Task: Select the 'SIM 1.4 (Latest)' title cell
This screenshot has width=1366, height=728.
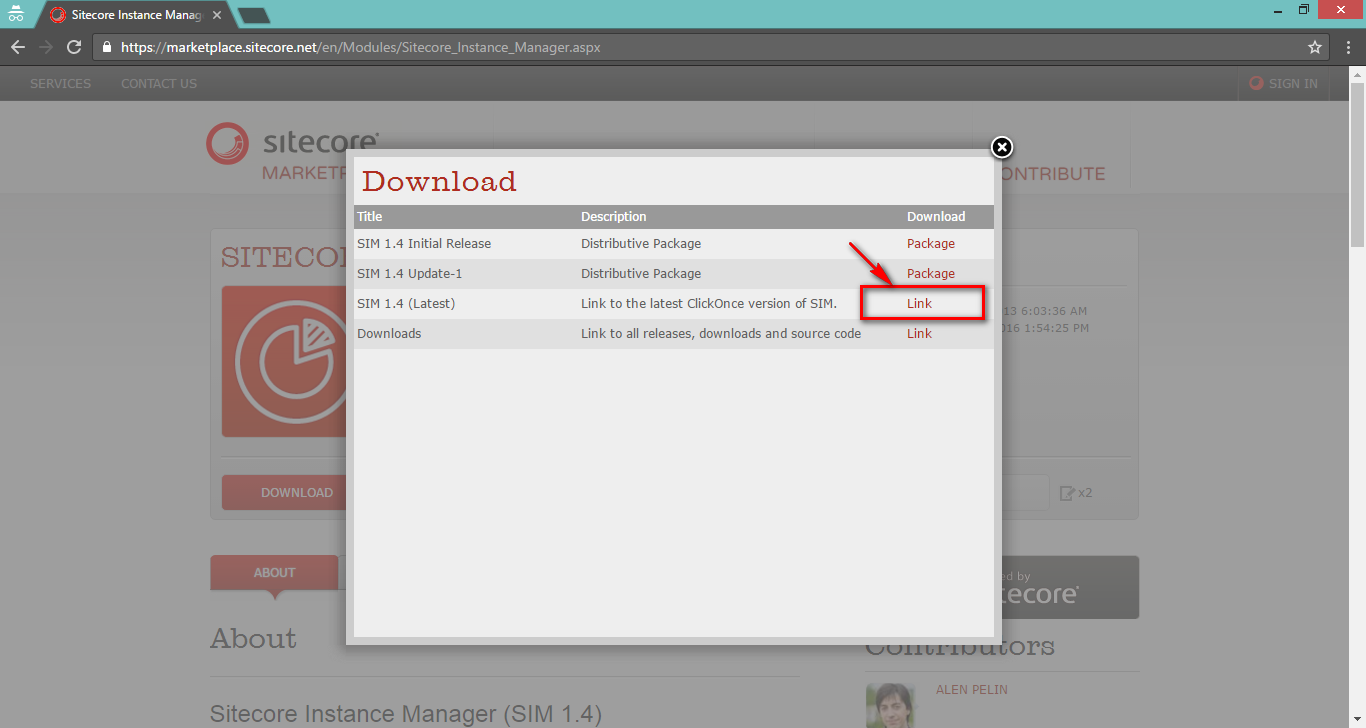Action: click(x=406, y=304)
